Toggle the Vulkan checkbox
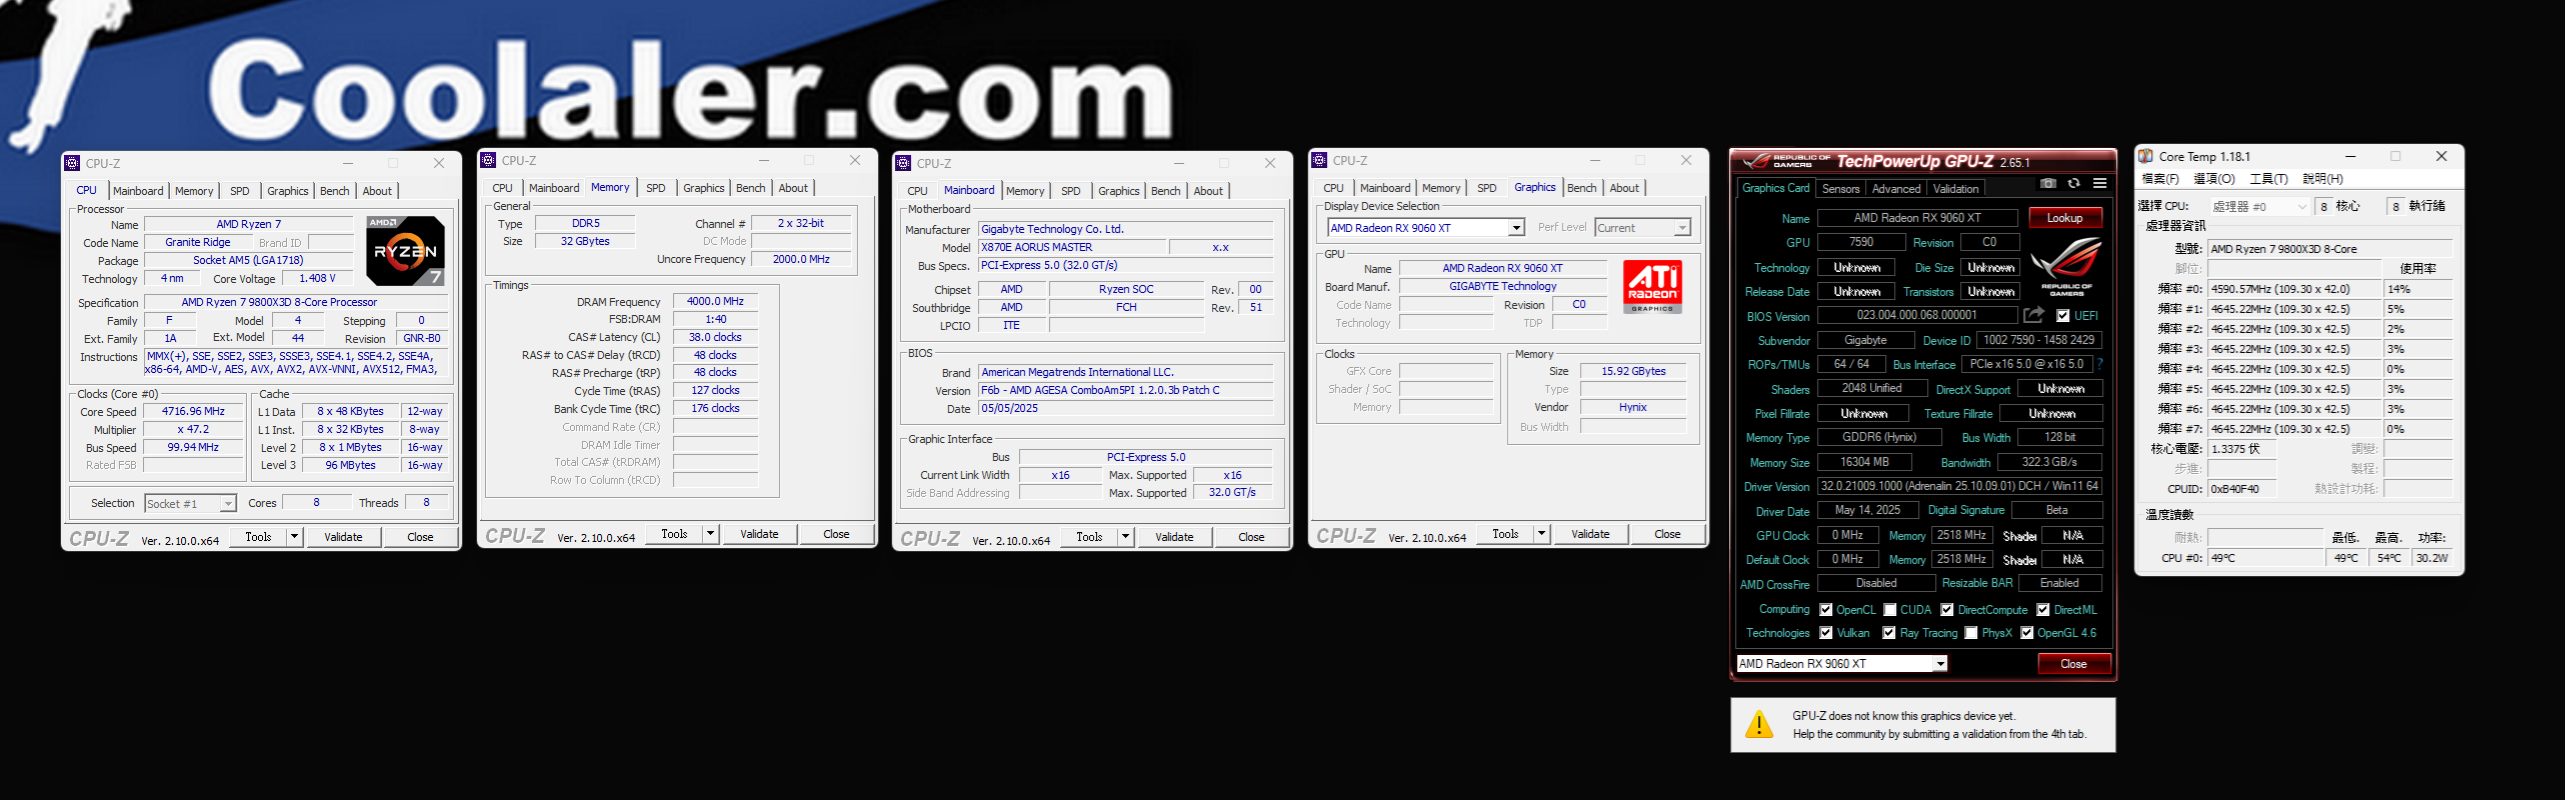2565x800 pixels. pos(1826,633)
